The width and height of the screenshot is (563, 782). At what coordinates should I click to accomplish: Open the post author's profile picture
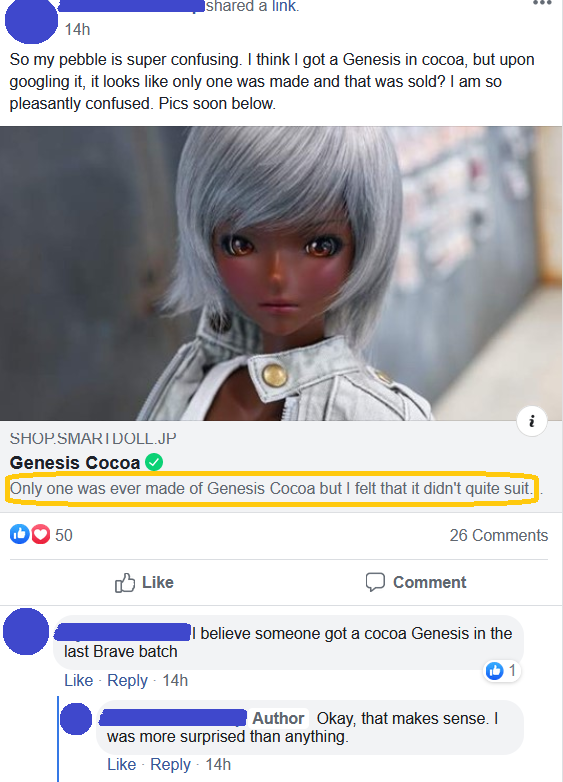click(31, 20)
